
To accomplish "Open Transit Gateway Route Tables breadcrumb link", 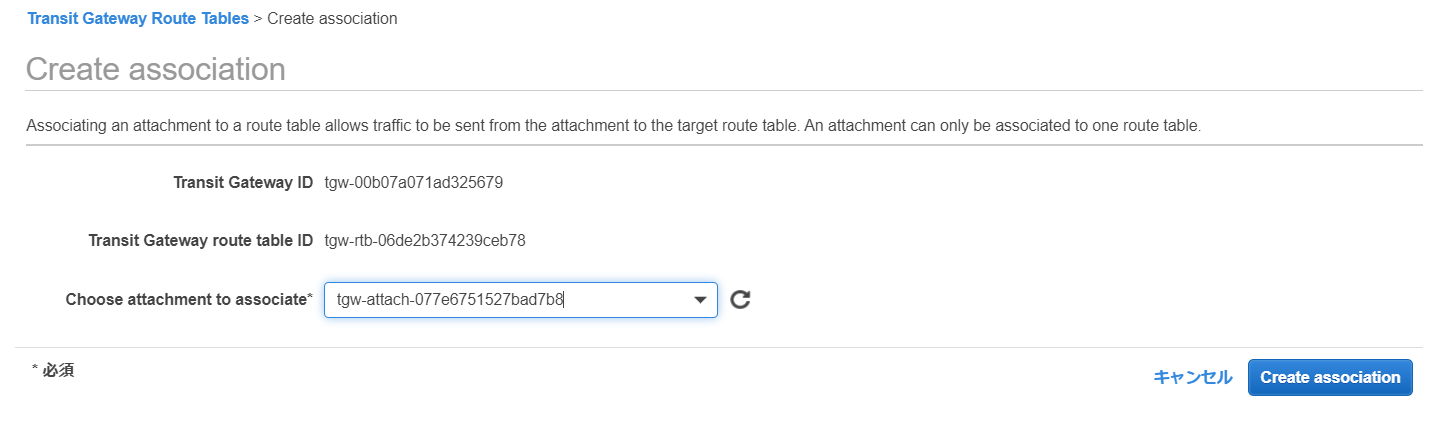I will click(138, 19).
